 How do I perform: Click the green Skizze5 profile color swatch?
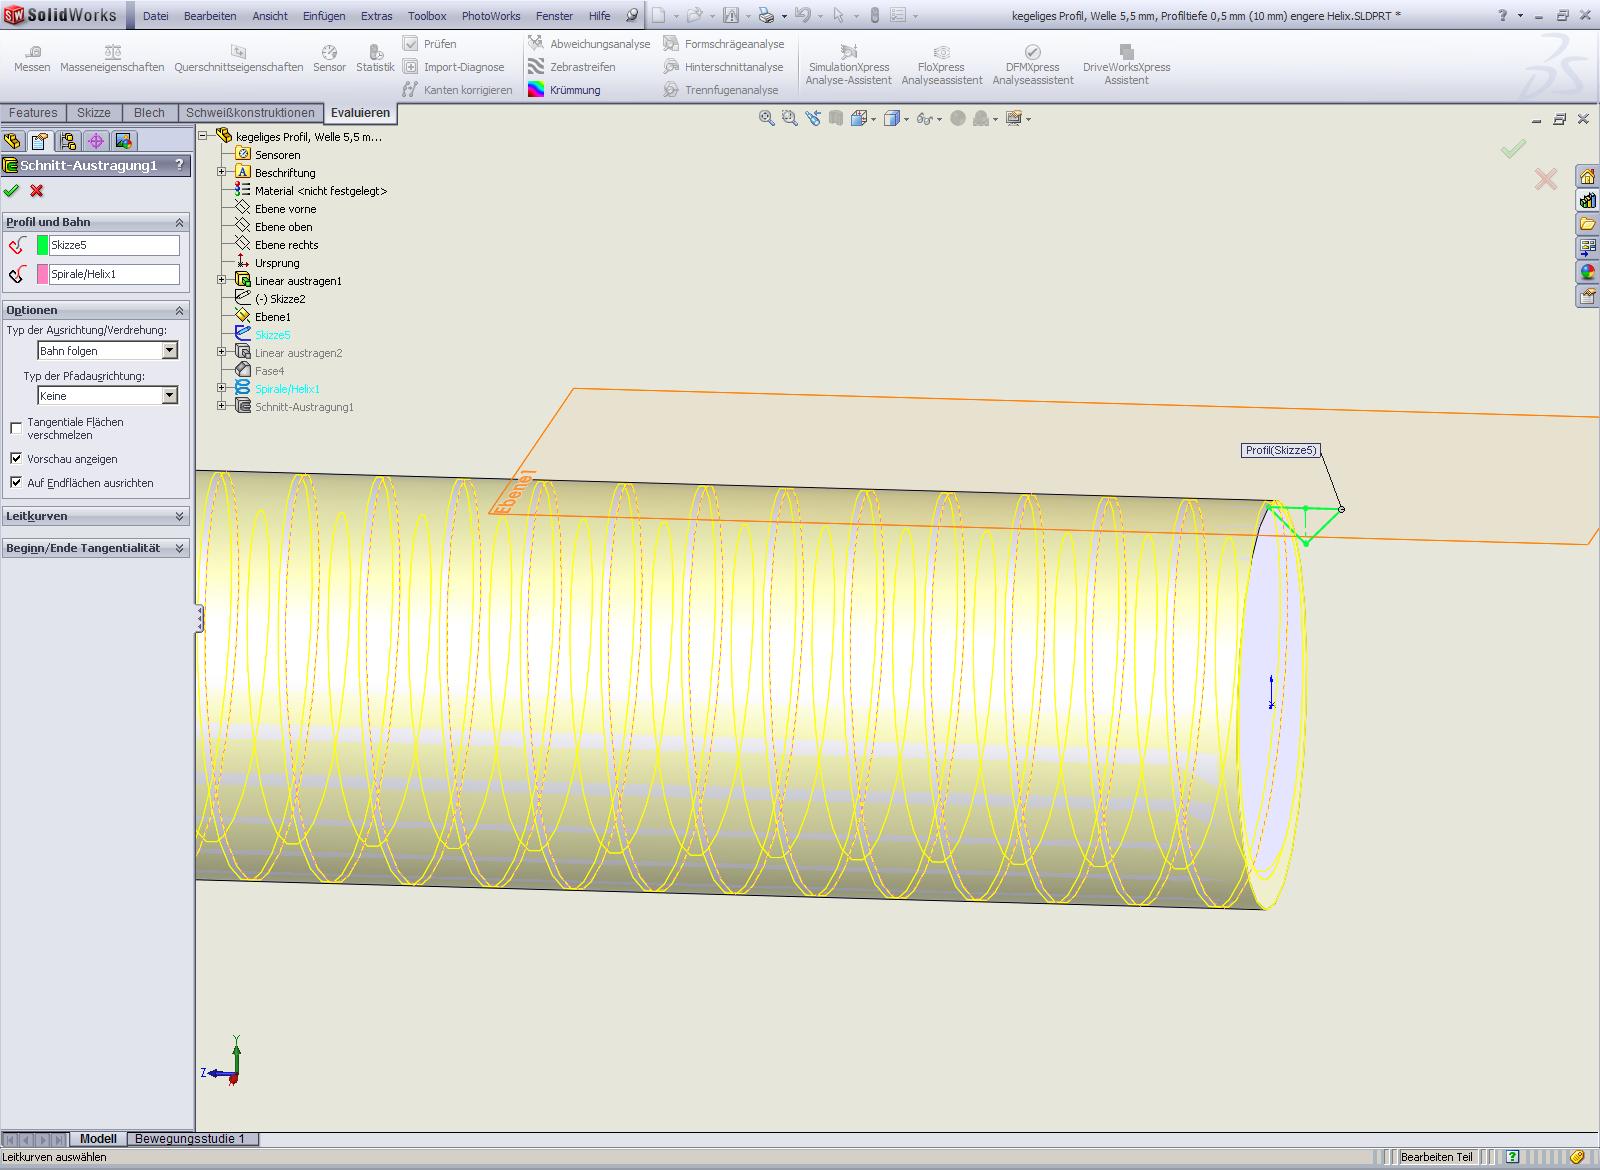42,245
